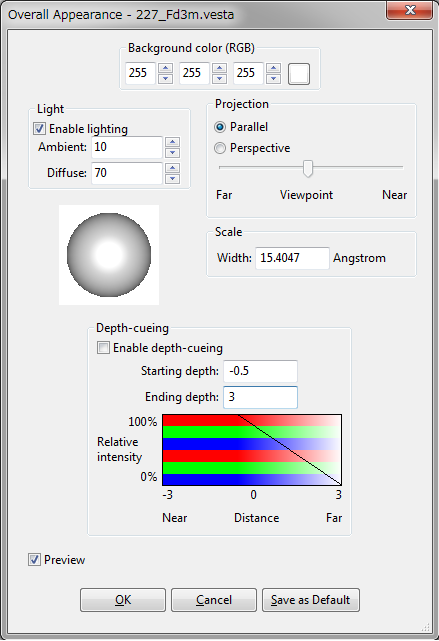Select the Perspective projection option
Image resolution: width=439 pixels, height=641 pixels.
(x=220, y=148)
